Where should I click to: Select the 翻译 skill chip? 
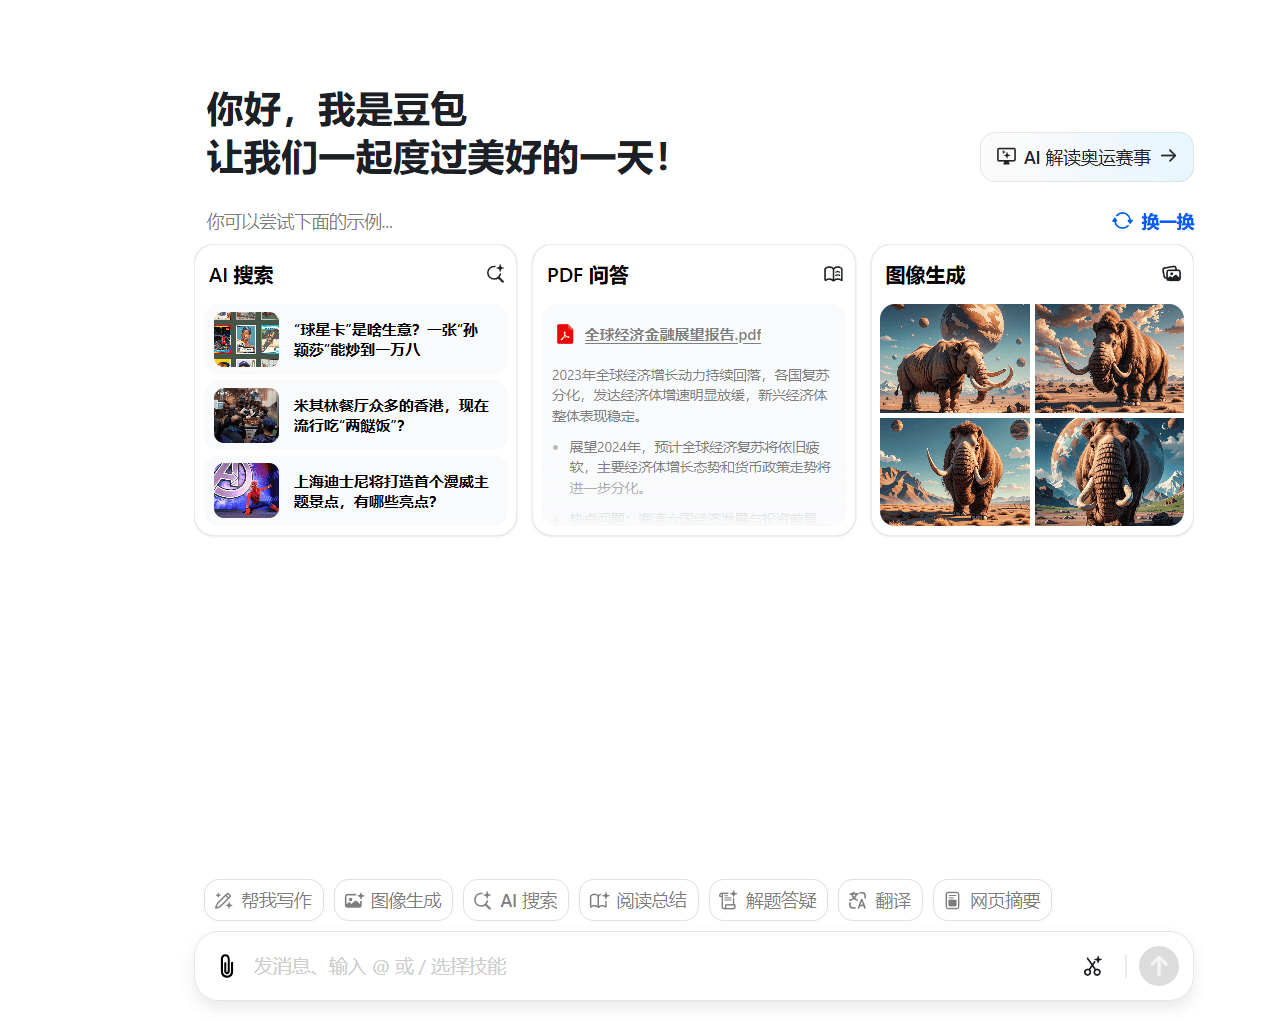point(880,900)
